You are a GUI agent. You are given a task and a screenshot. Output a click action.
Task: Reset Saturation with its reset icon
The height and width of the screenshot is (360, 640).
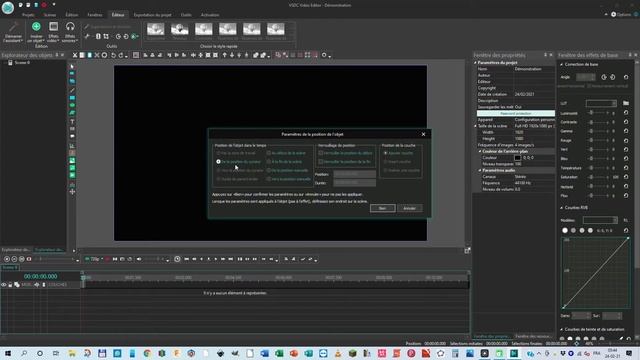(x=626, y=177)
